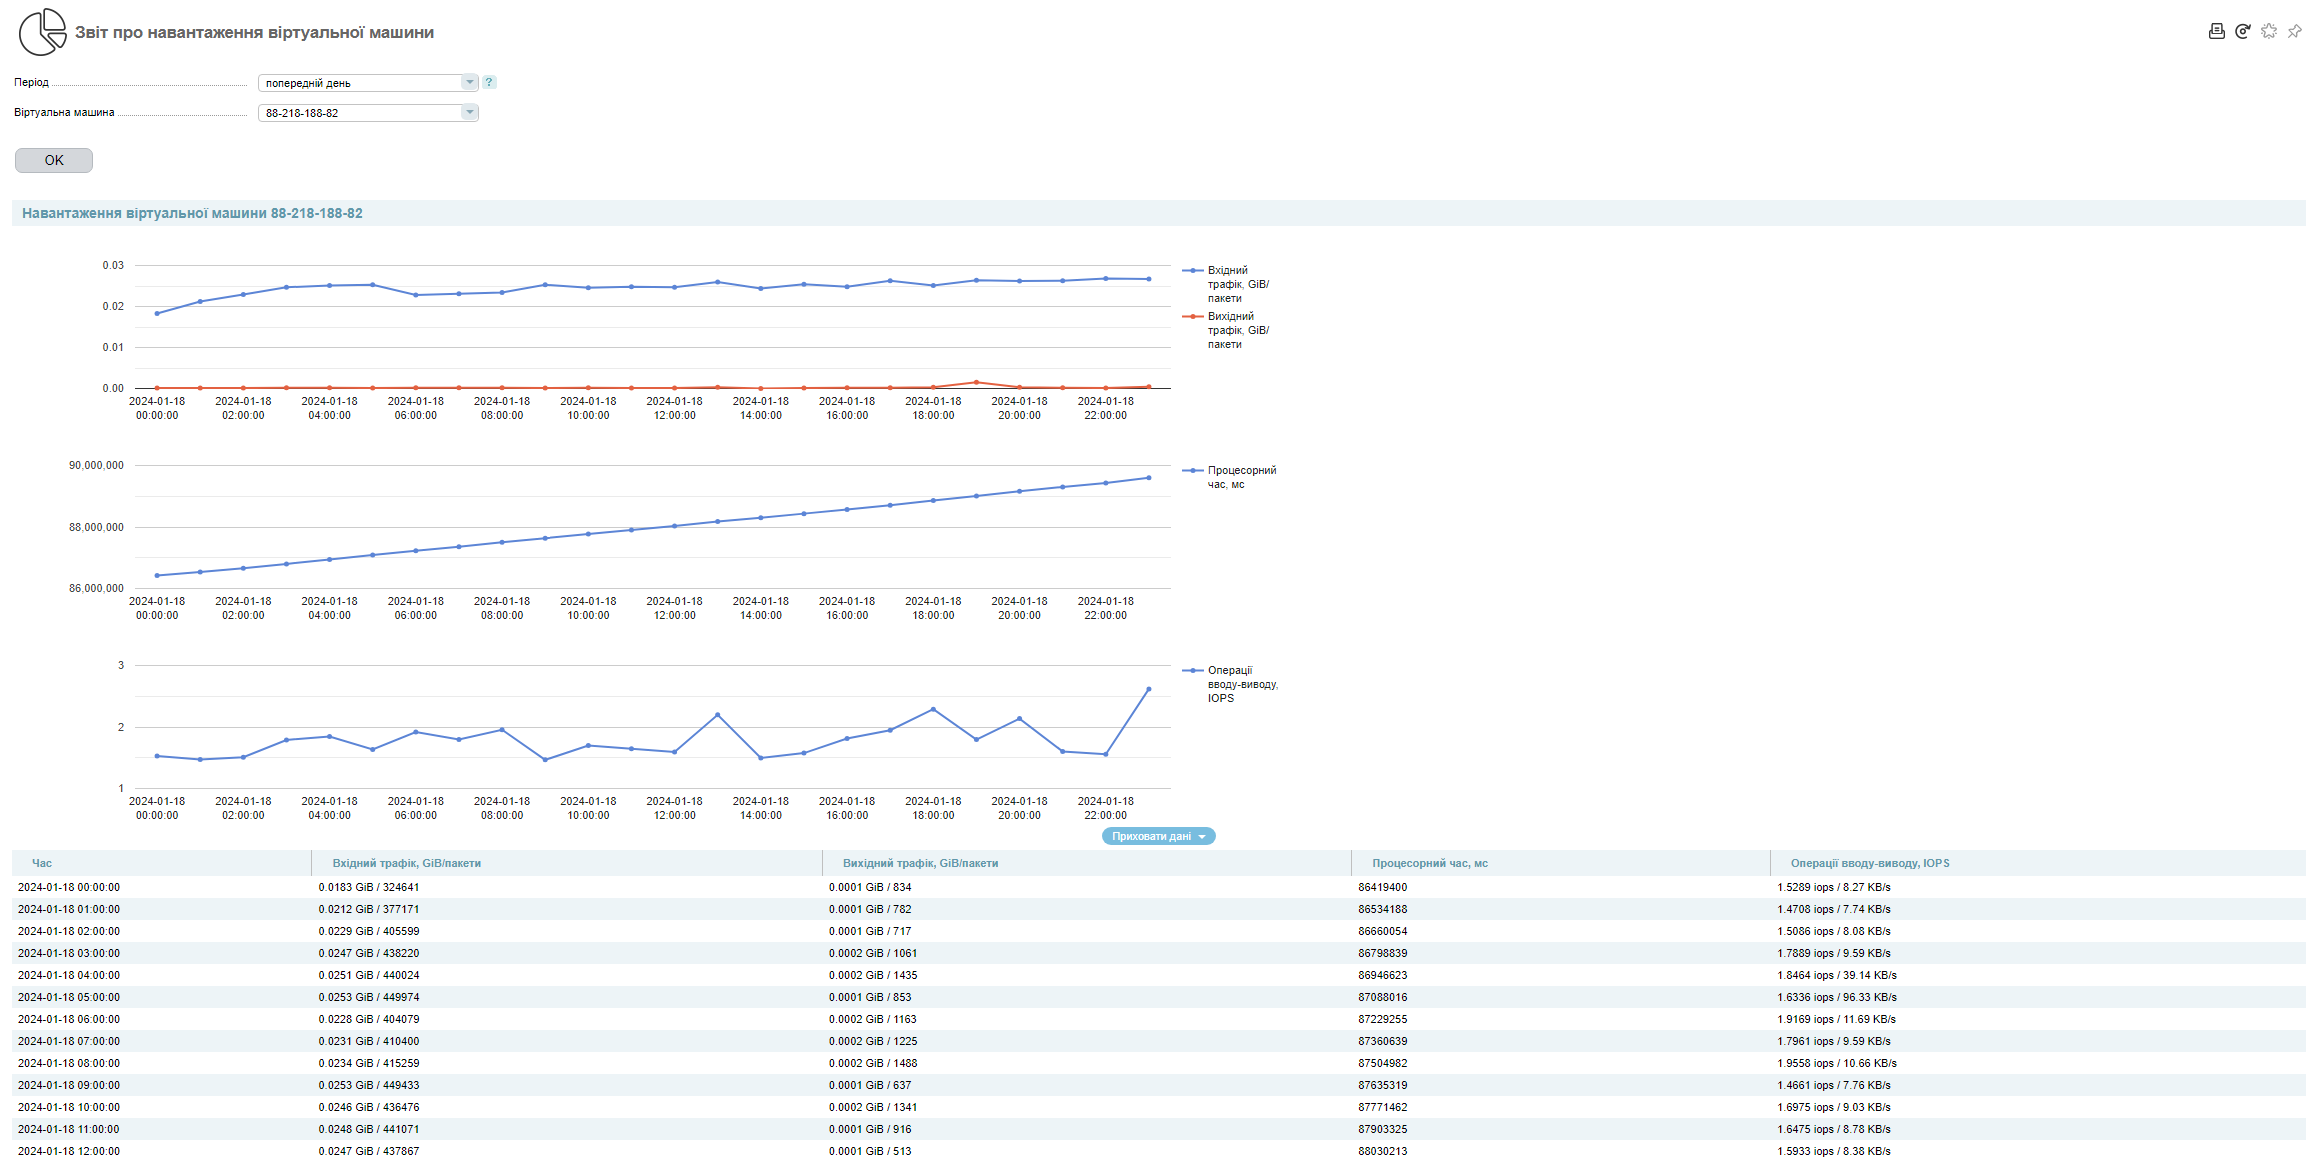Click the cell 1.8464 iops / 39.14 KB/s
This screenshot has height=1162, width=2311.
(x=1837, y=975)
